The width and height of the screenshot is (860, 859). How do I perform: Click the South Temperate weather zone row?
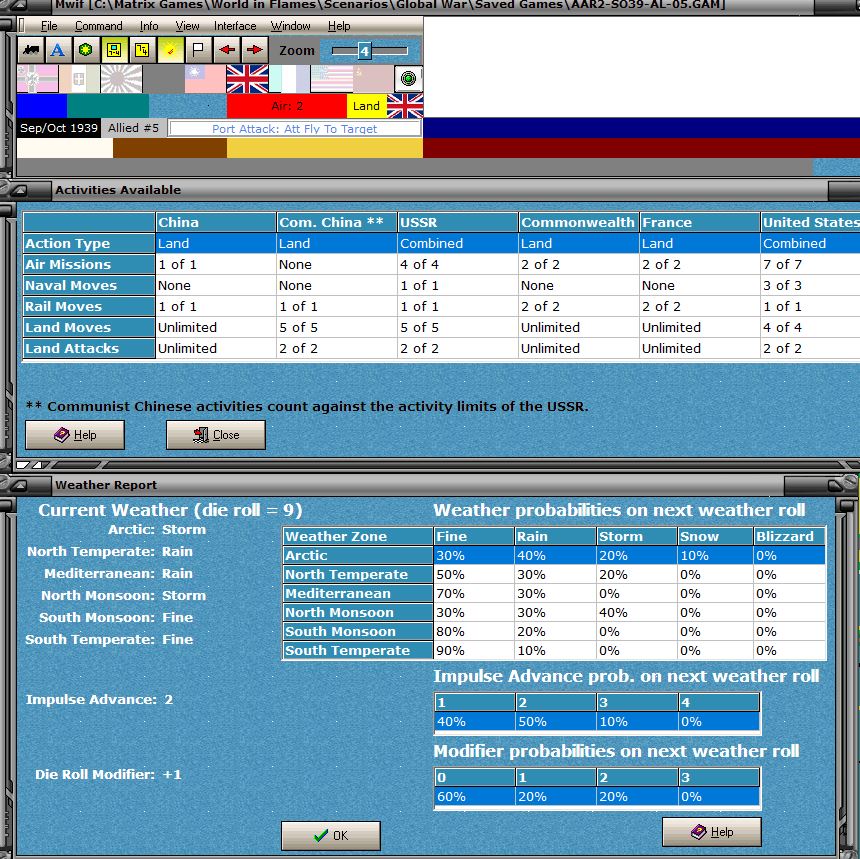[554, 650]
